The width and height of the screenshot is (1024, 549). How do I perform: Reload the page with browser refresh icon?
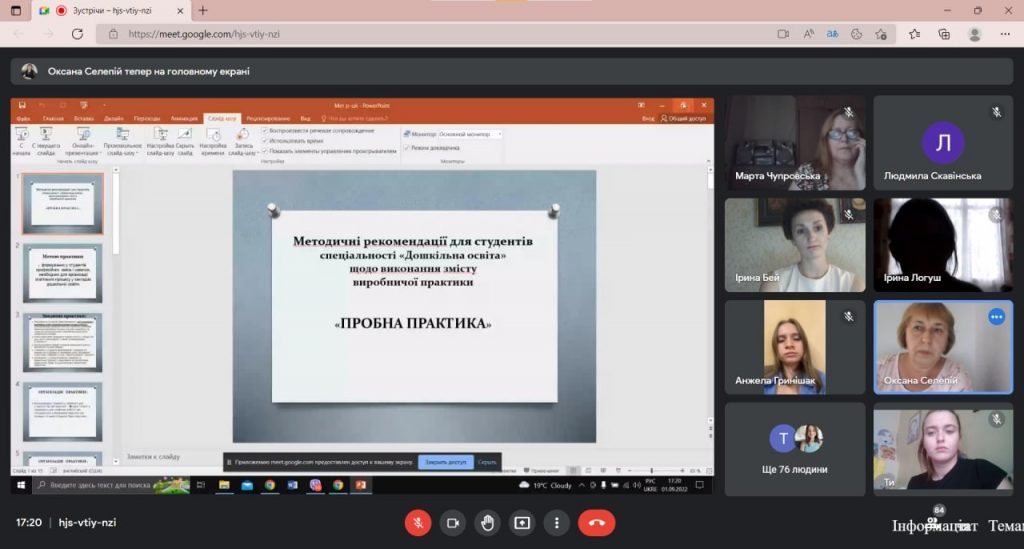[77, 33]
